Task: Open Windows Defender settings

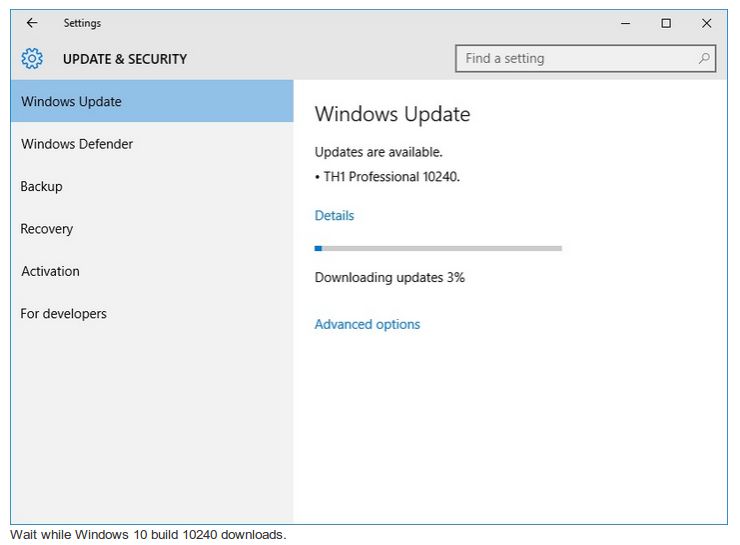Action: coord(152,143)
